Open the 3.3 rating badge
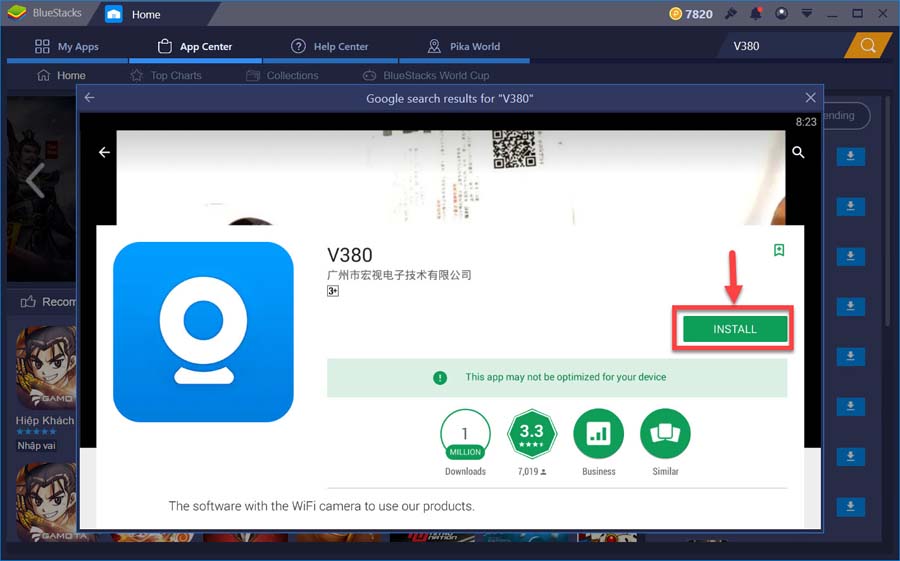The height and width of the screenshot is (561, 900). click(x=532, y=442)
